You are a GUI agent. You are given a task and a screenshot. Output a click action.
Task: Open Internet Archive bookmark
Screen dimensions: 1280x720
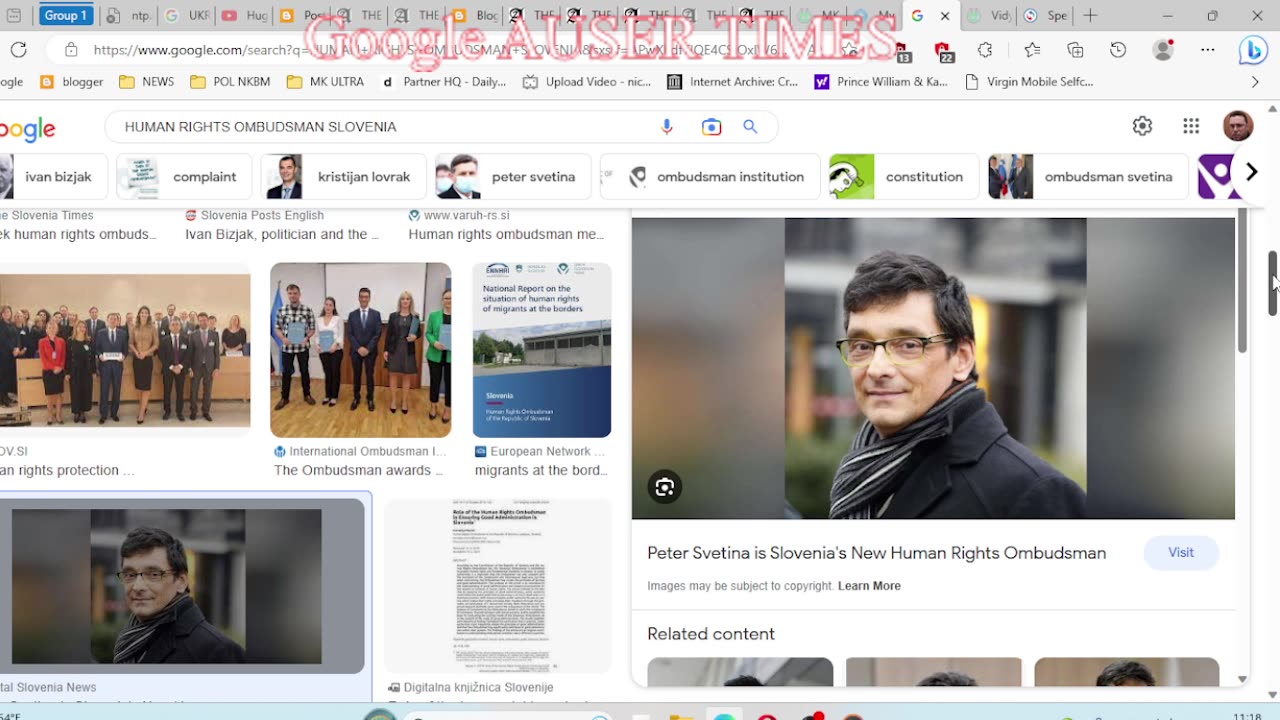click(732, 82)
